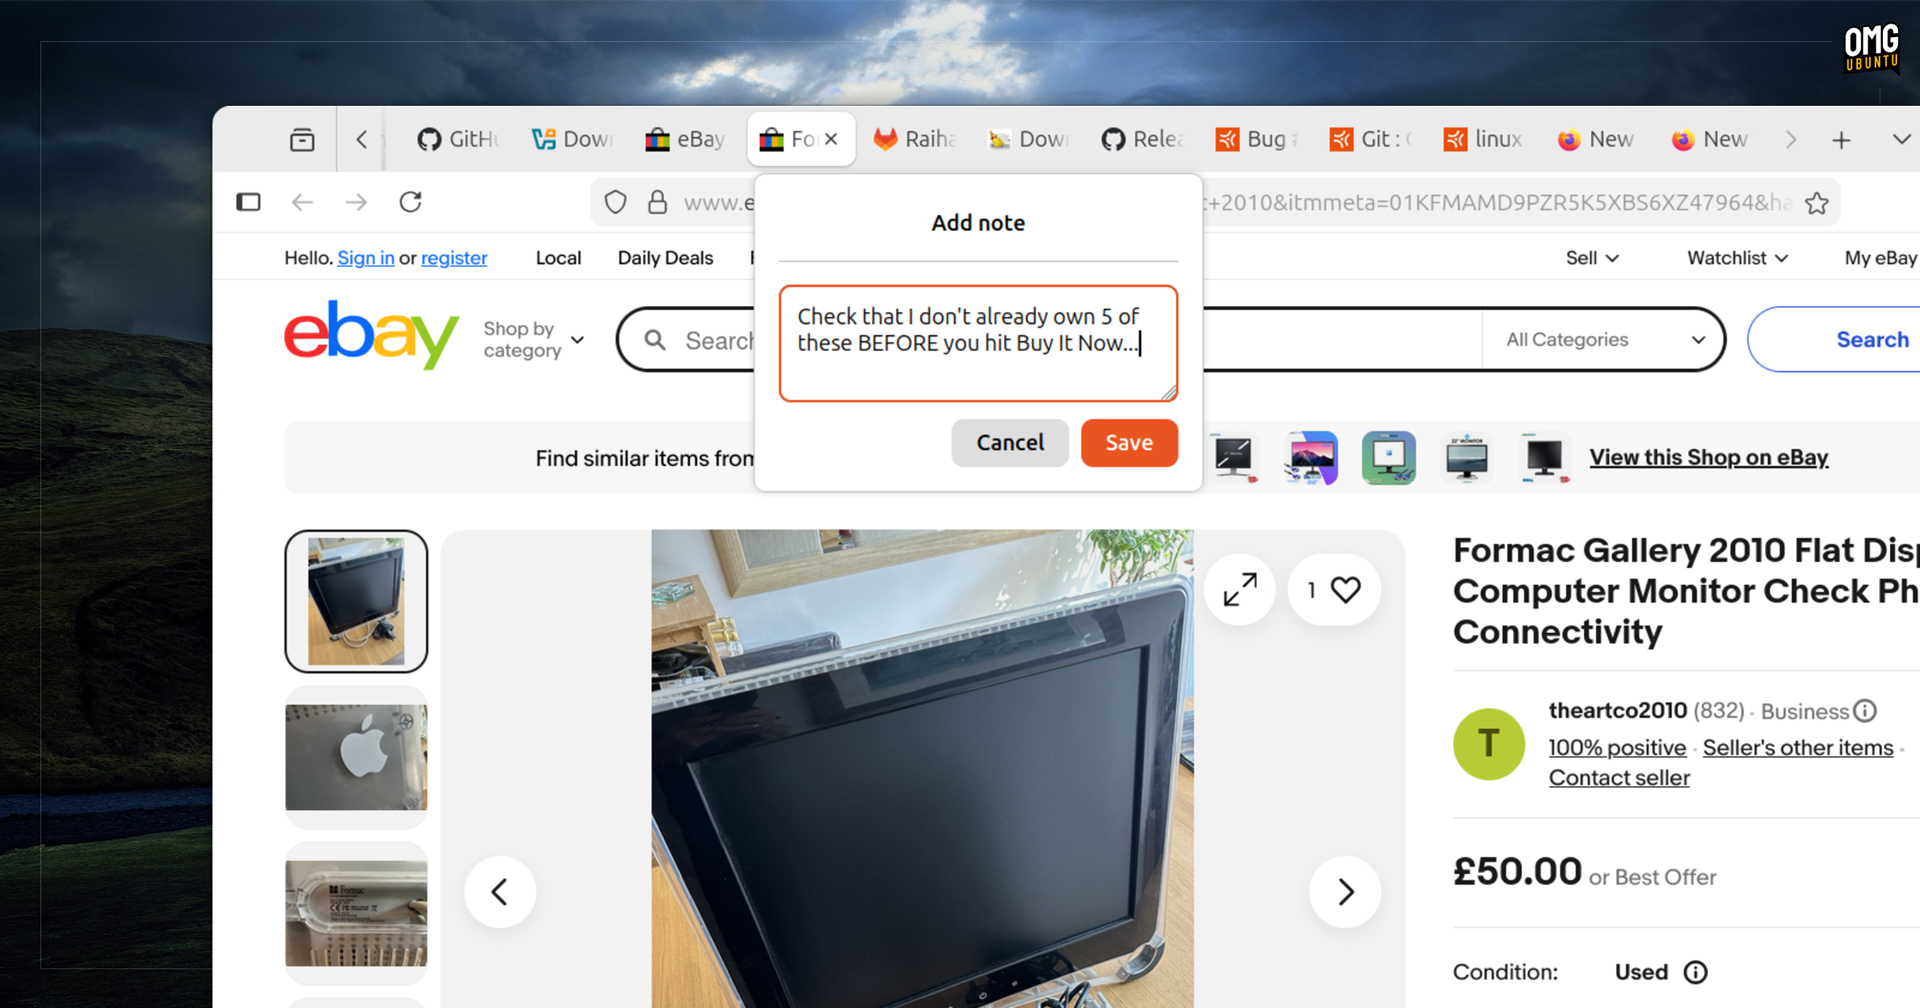Click the reload page icon
Viewport: 1920px width, 1008px height.
(410, 202)
